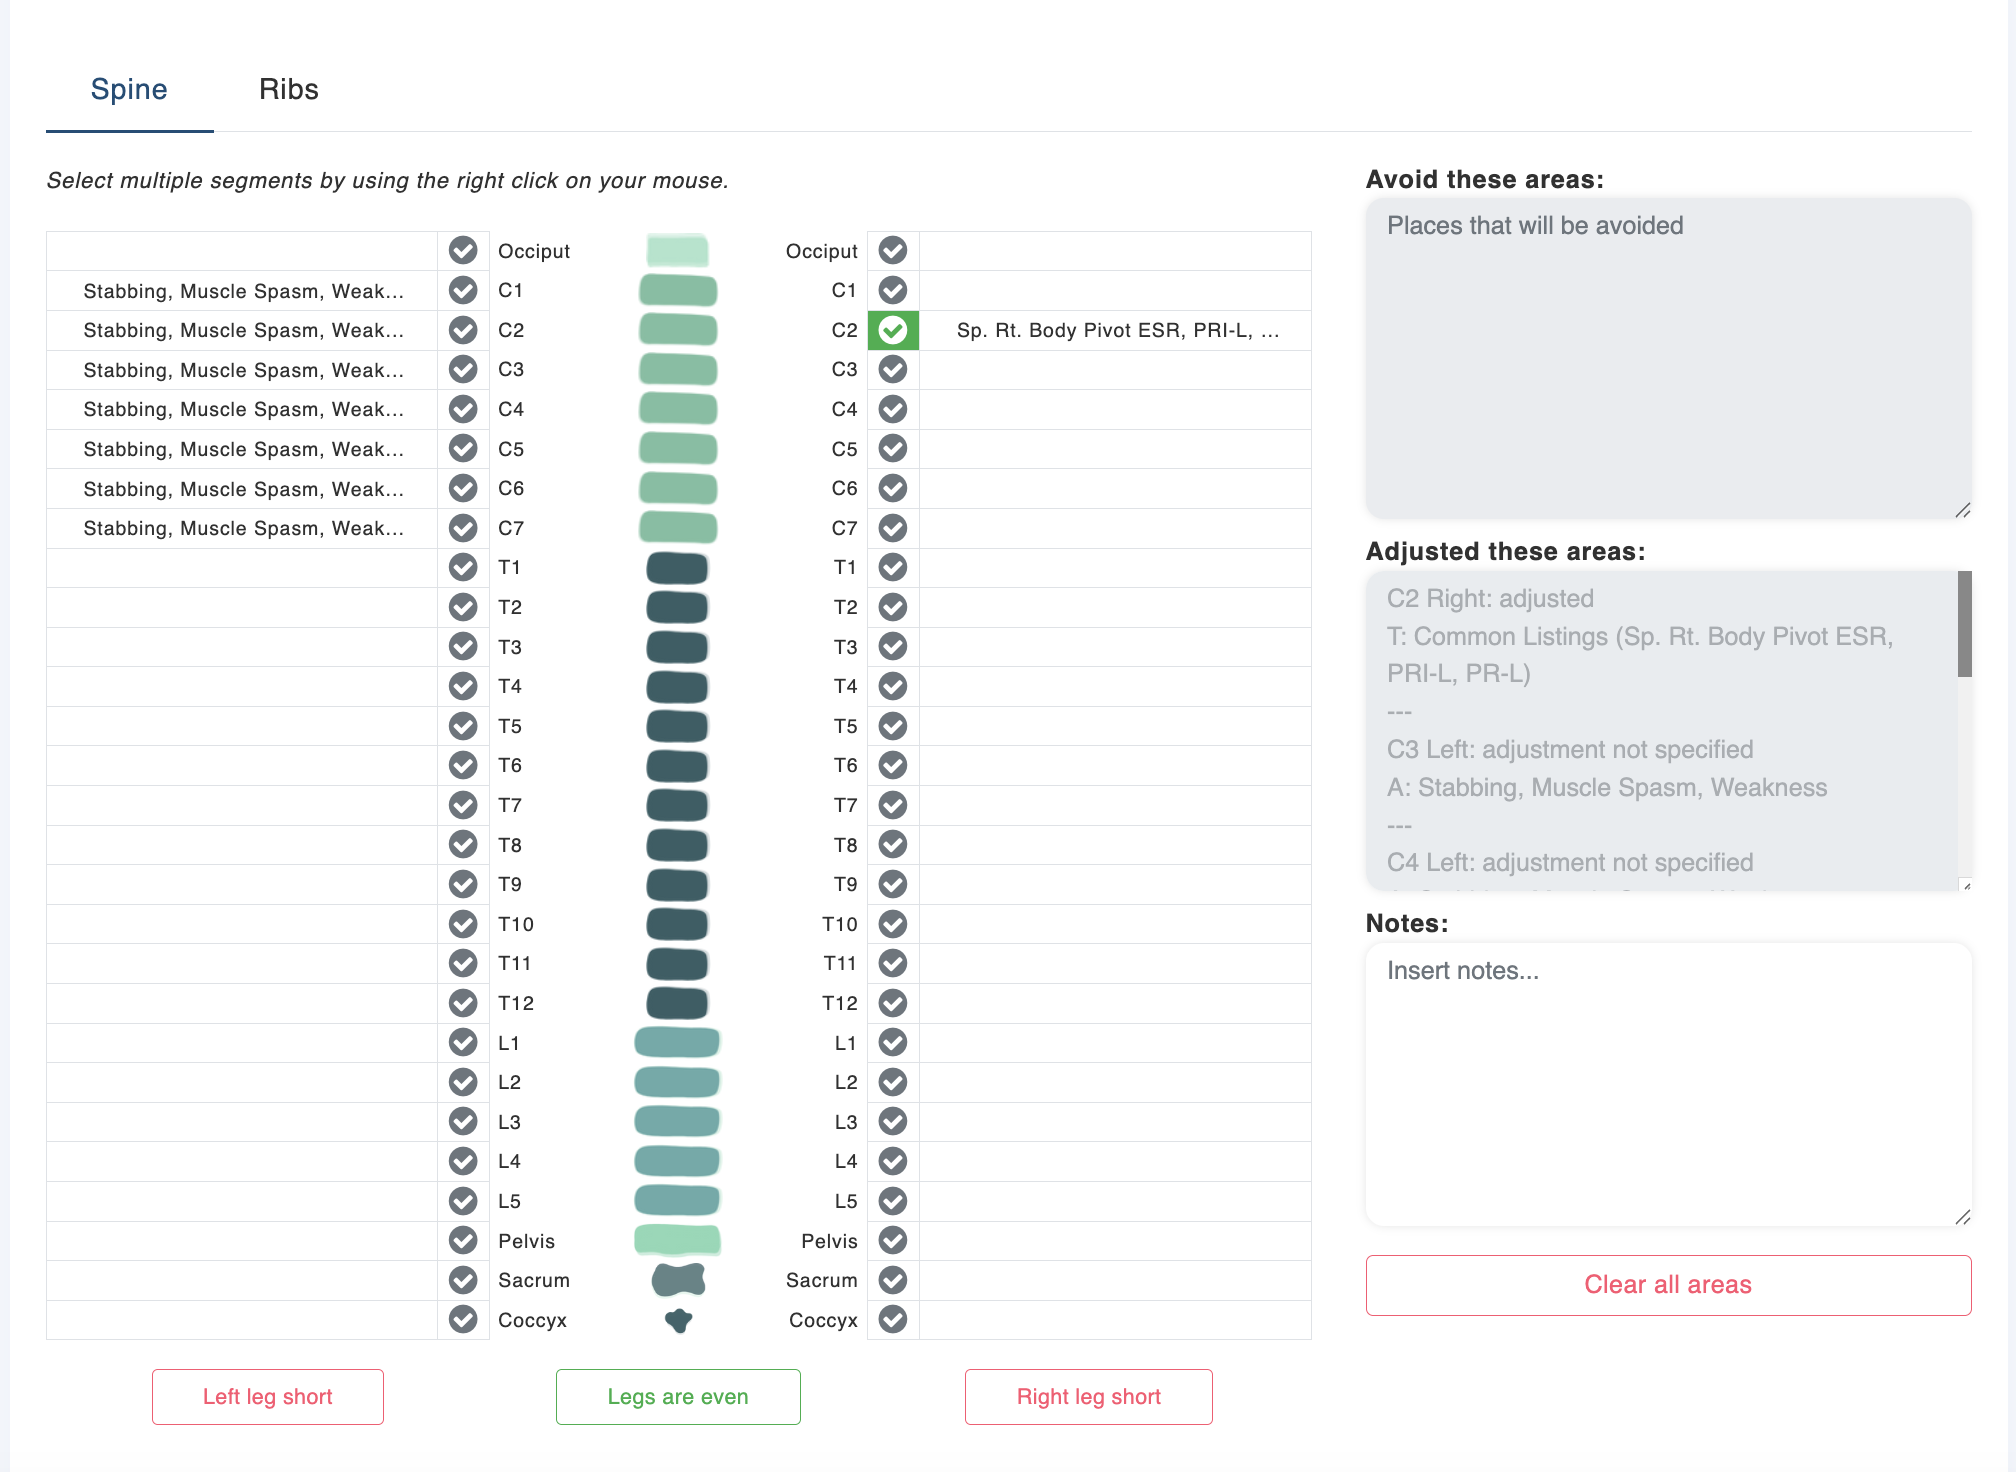Switch to the Ribs tab

tap(288, 89)
